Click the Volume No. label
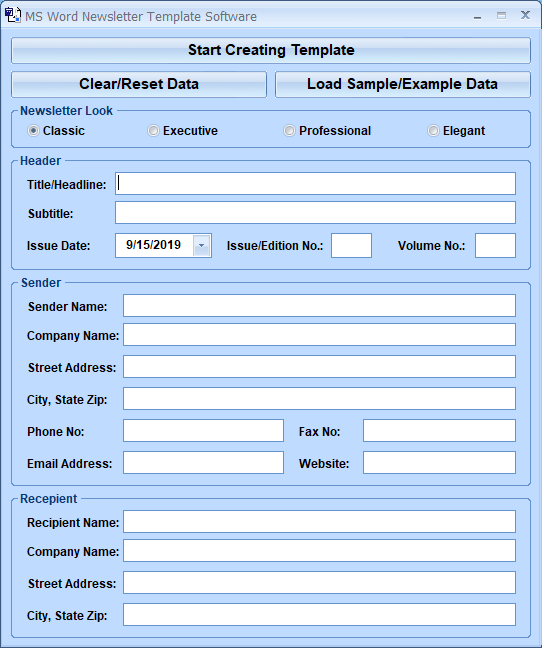The image size is (542, 648). [x=432, y=246]
